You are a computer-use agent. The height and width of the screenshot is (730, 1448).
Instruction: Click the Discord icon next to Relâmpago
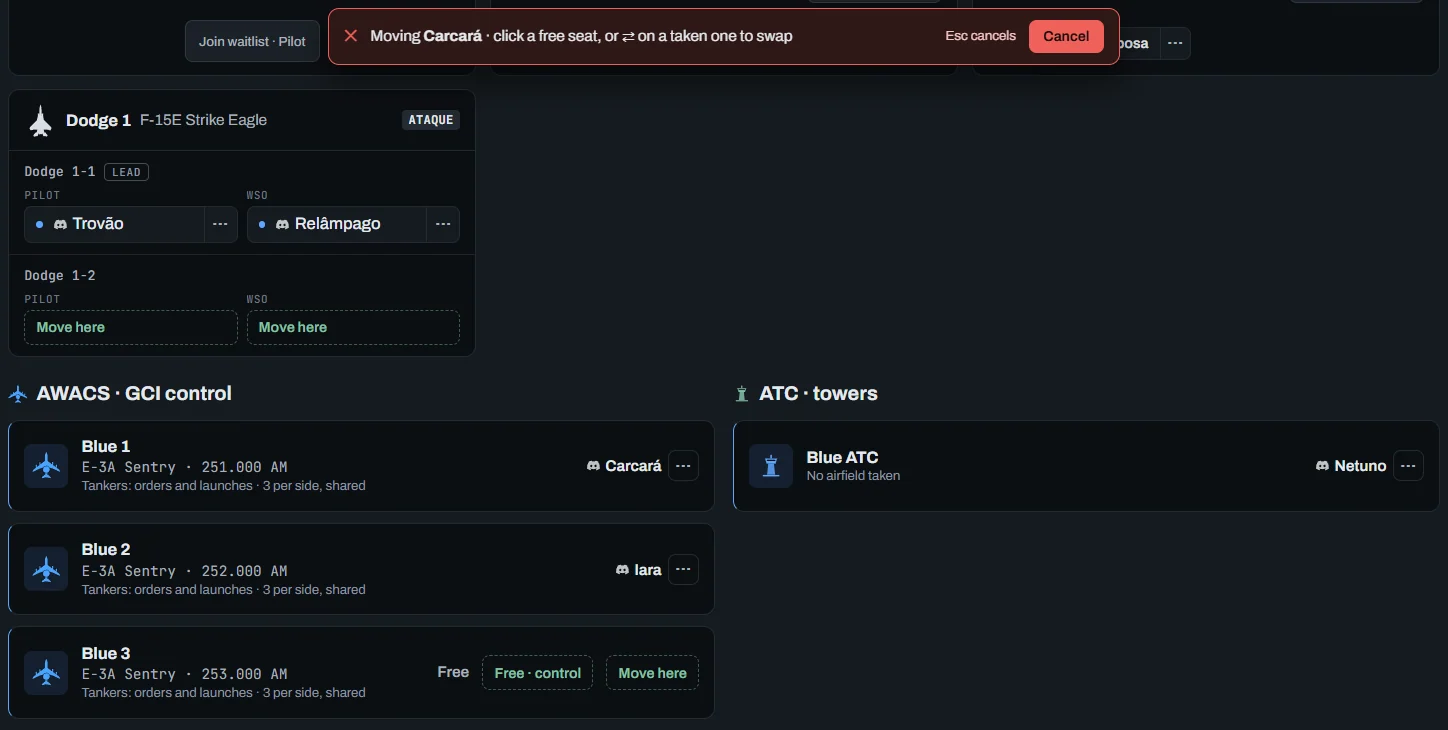coord(282,224)
